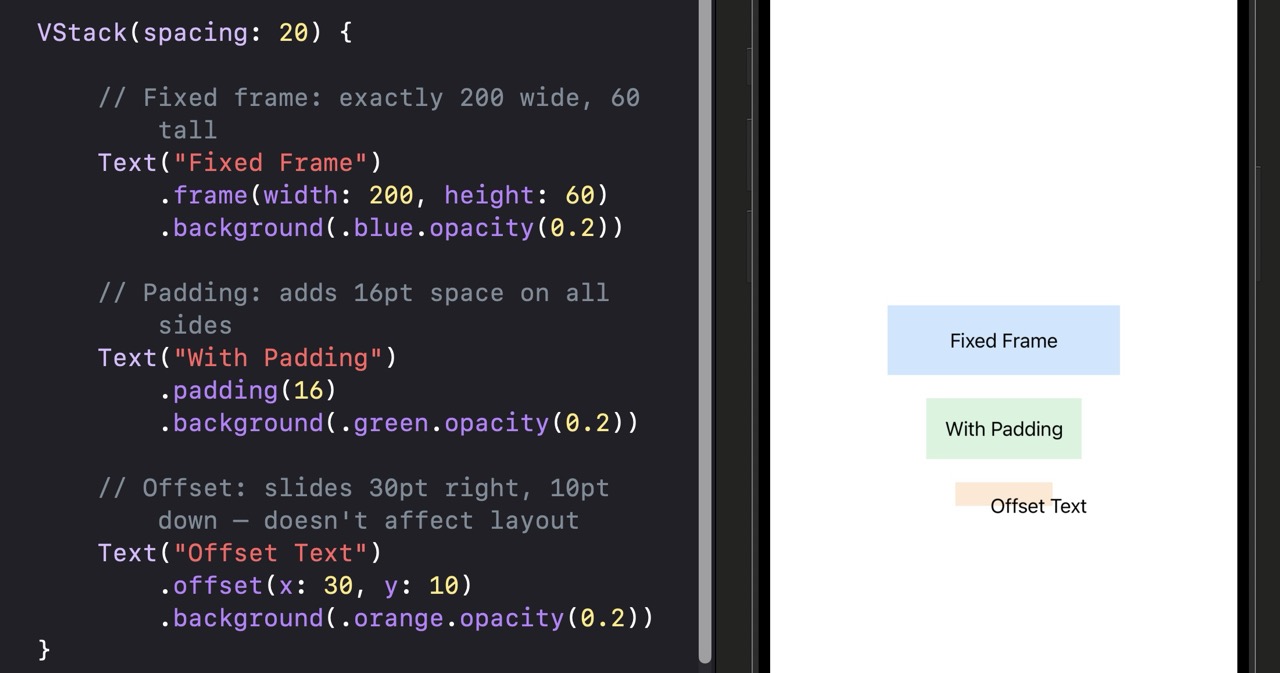Click the spacing value 20 in VStack
Viewport: 1280px width, 673px height.
(293, 32)
